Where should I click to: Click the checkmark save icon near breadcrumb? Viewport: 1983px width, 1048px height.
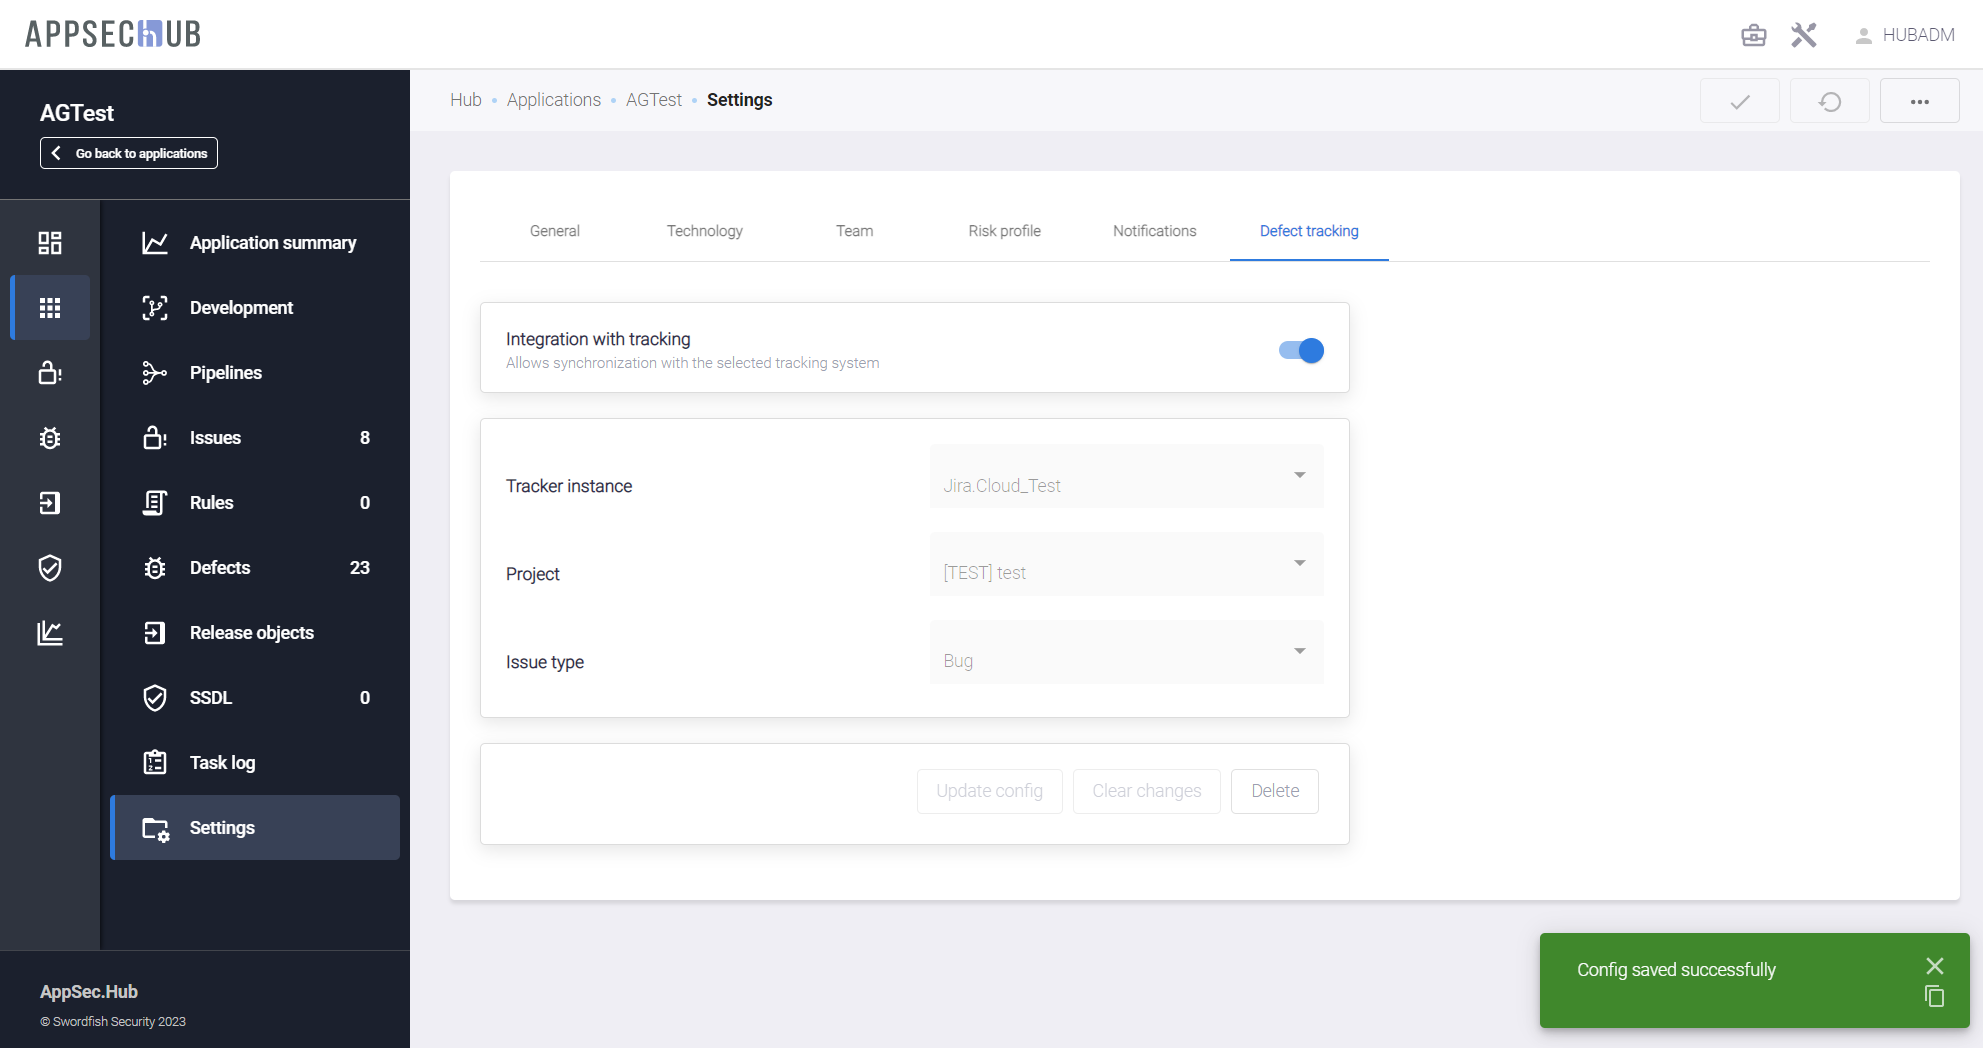pyautogui.click(x=1739, y=101)
